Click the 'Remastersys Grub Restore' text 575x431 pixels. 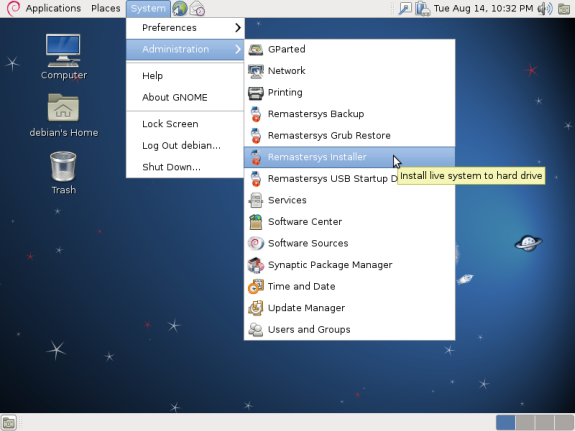[329, 136]
